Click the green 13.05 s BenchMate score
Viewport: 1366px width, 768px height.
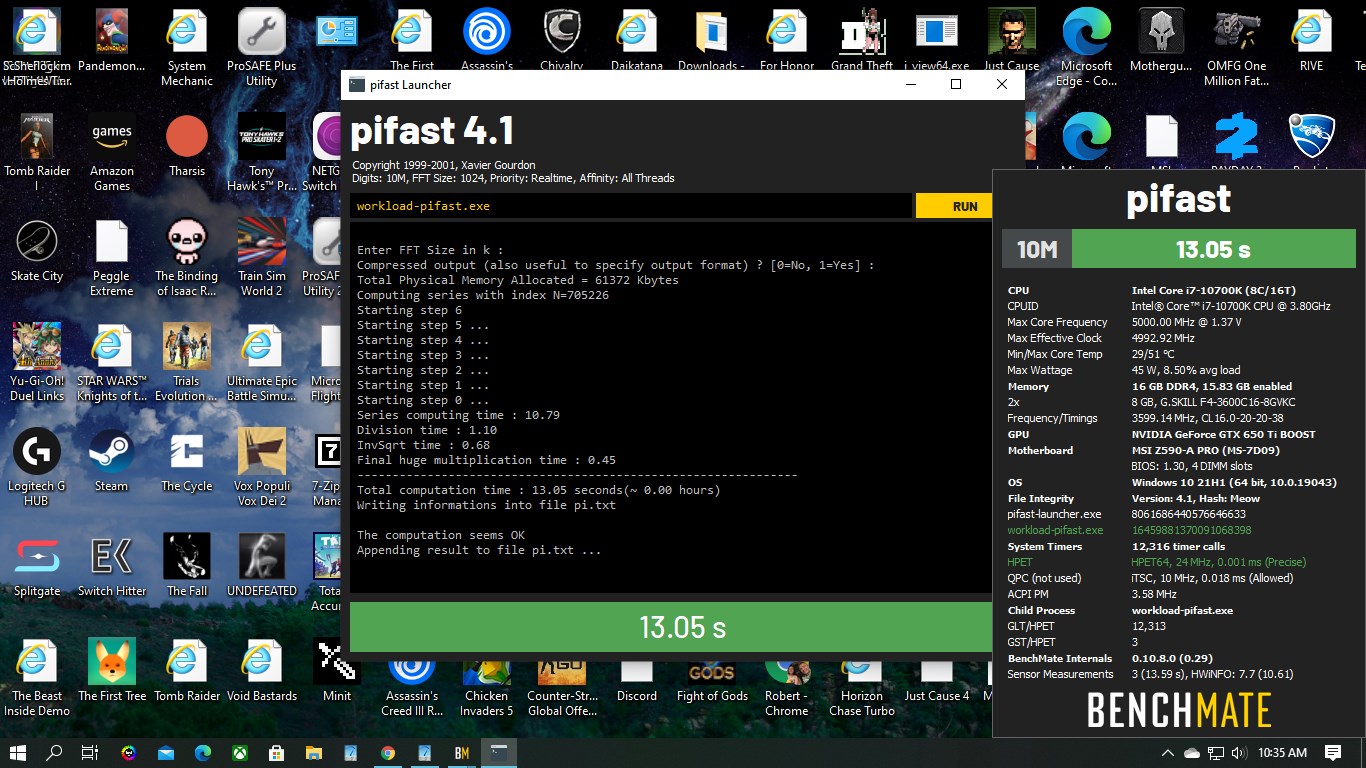pyautogui.click(x=1213, y=249)
